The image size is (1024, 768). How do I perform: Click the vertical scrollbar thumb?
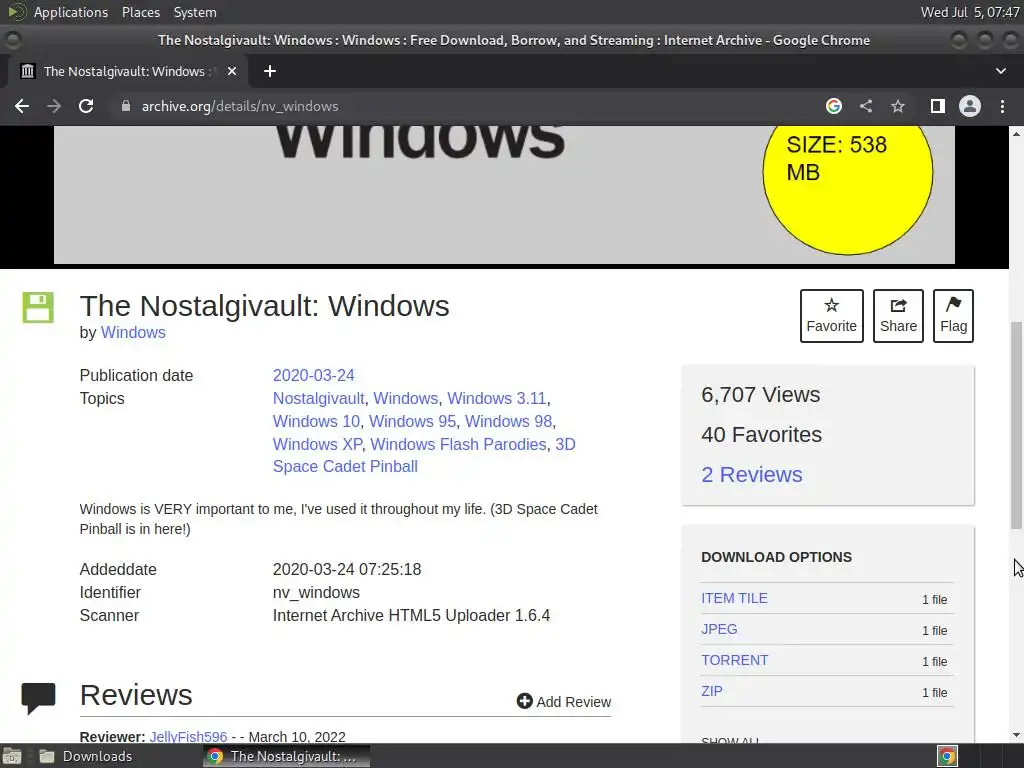click(1016, 424)
